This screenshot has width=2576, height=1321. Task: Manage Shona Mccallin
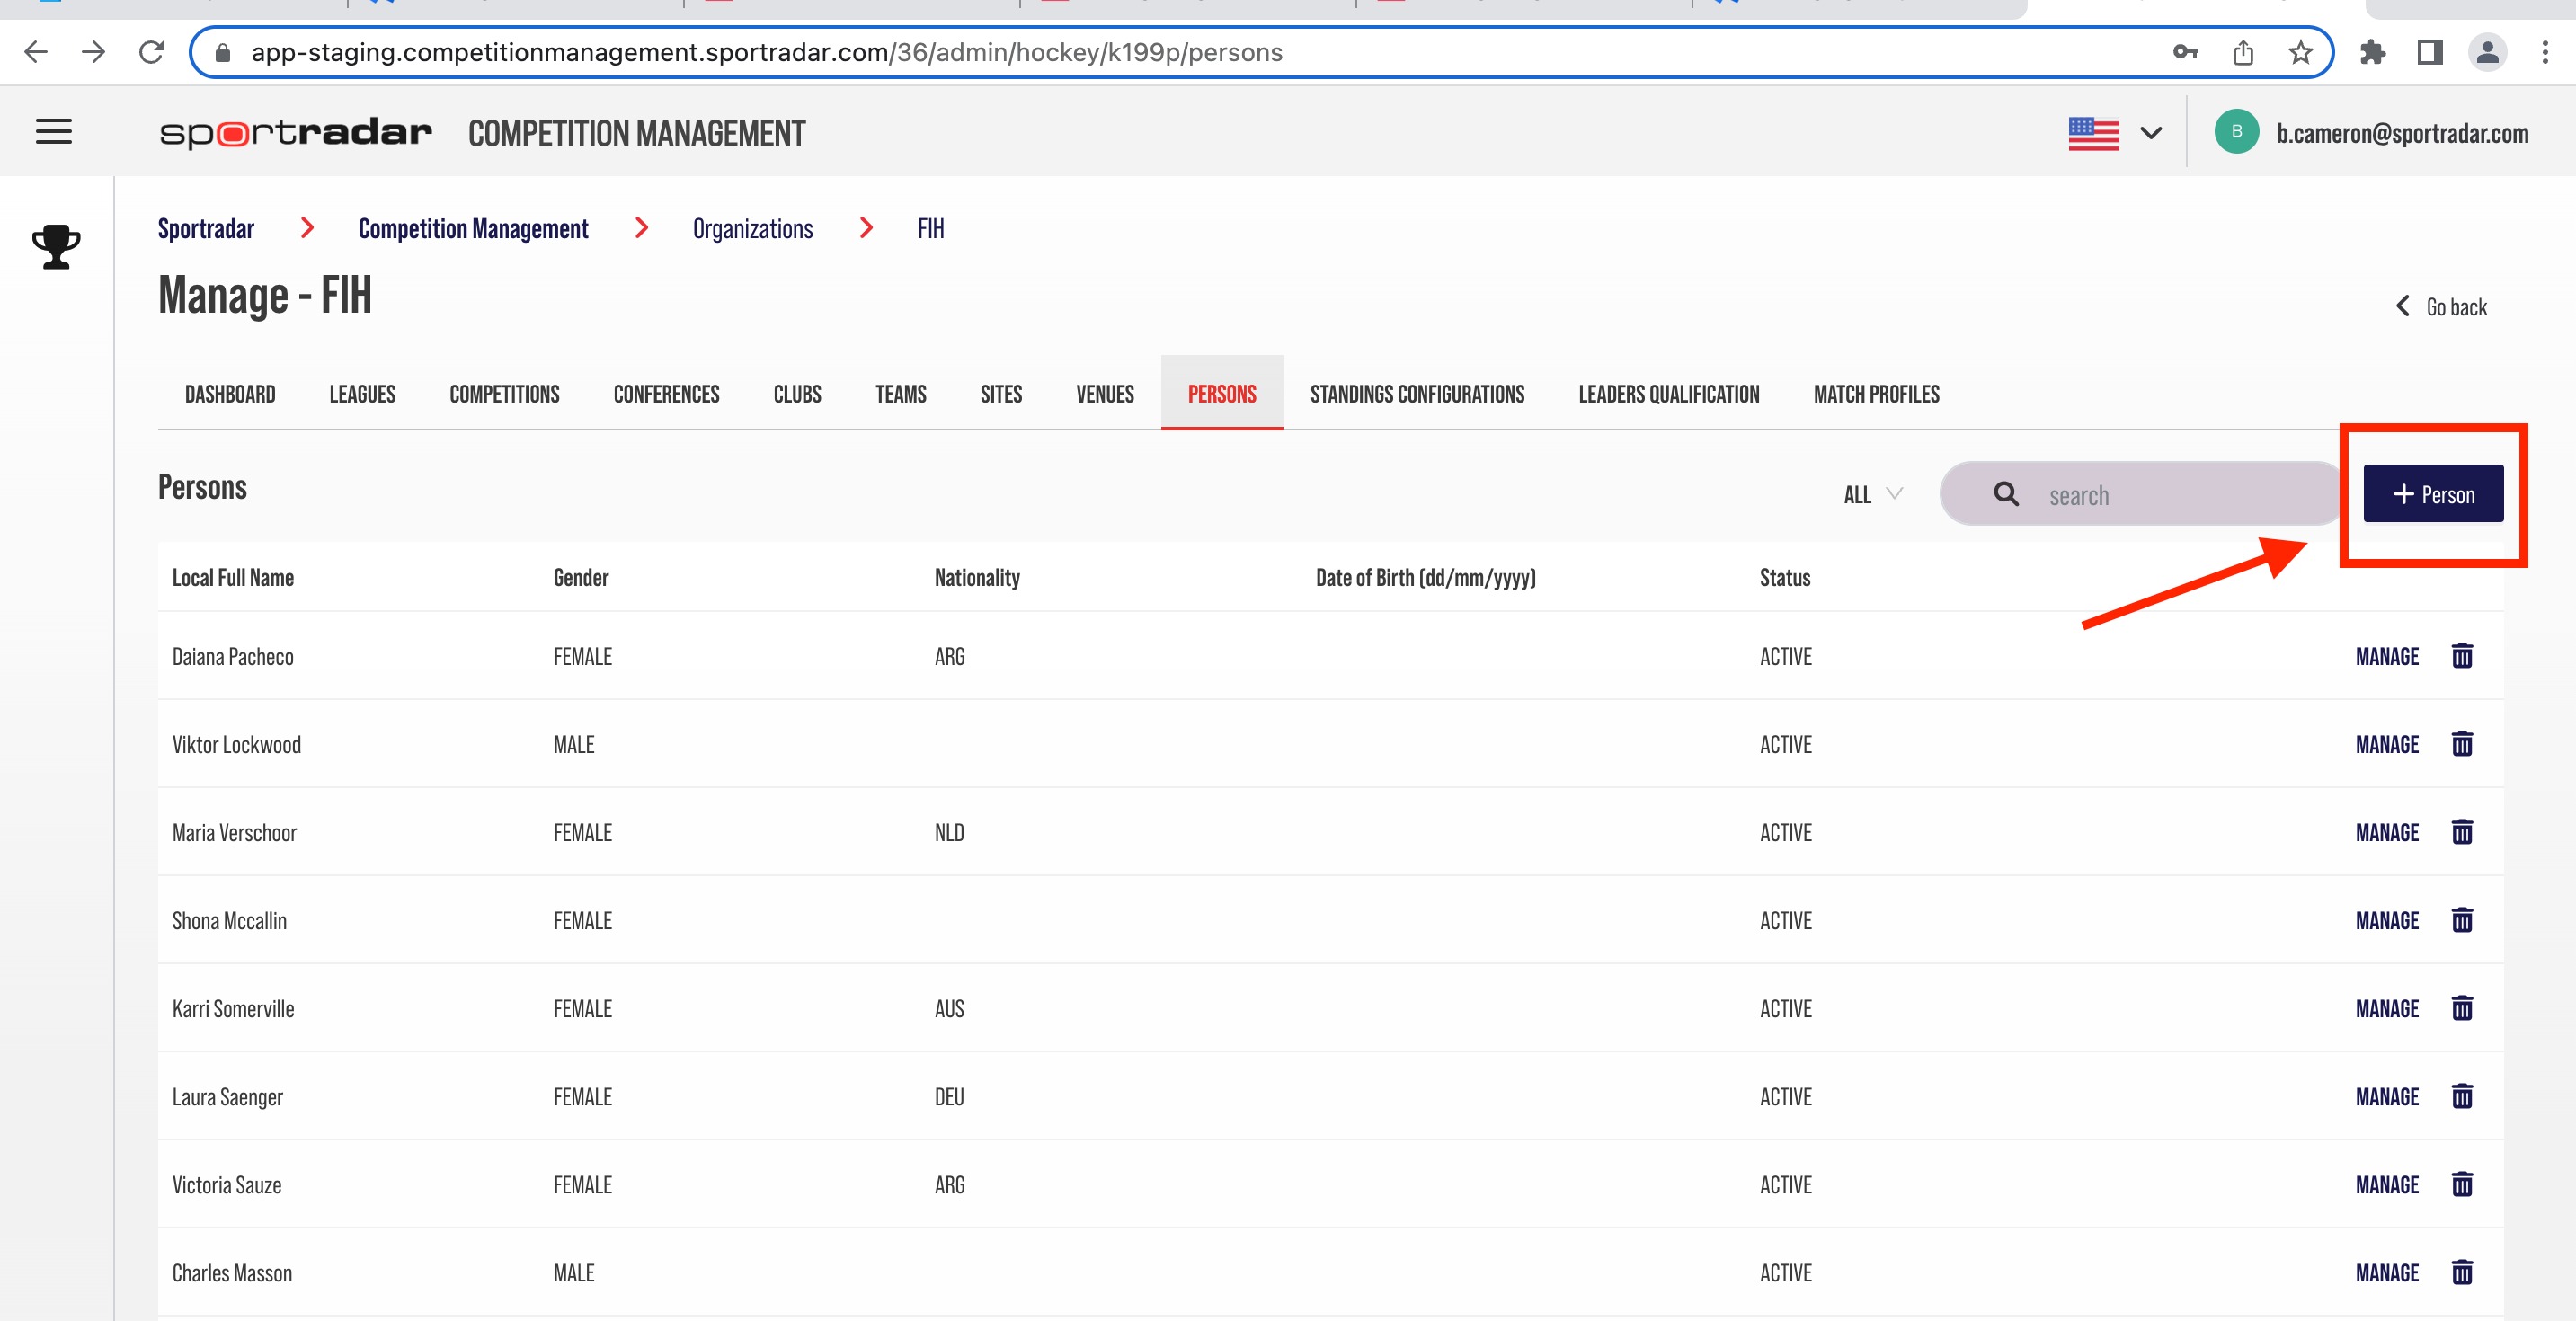tap(2387, 920)
